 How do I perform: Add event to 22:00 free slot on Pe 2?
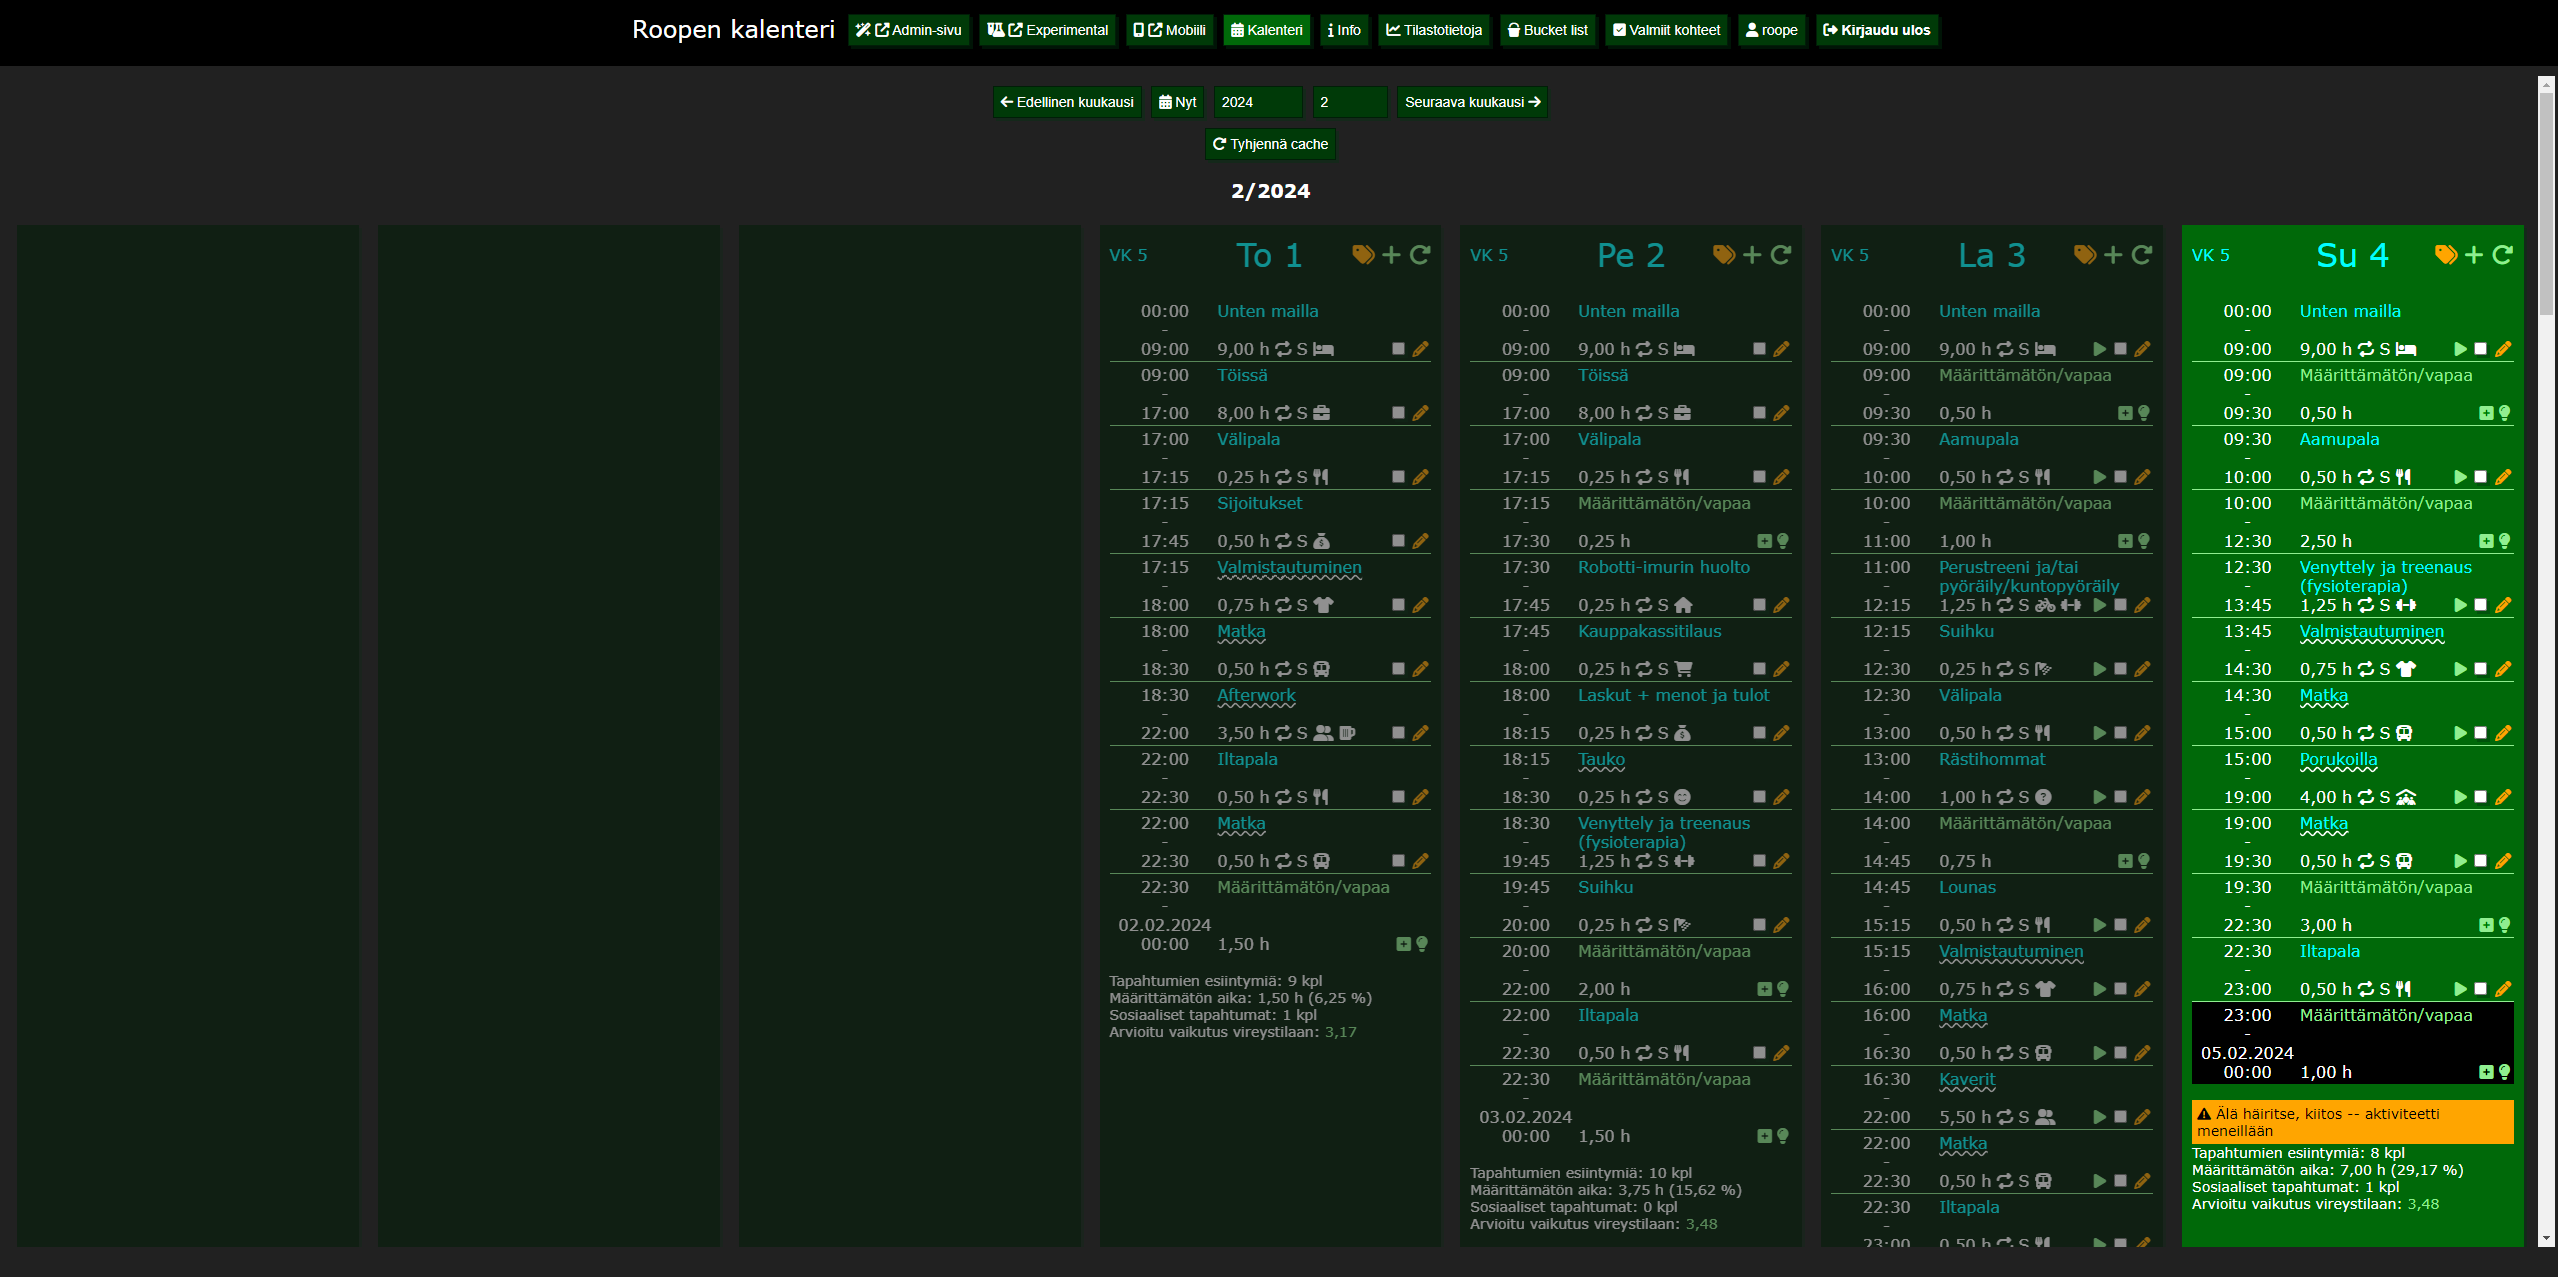point(1765,989)
